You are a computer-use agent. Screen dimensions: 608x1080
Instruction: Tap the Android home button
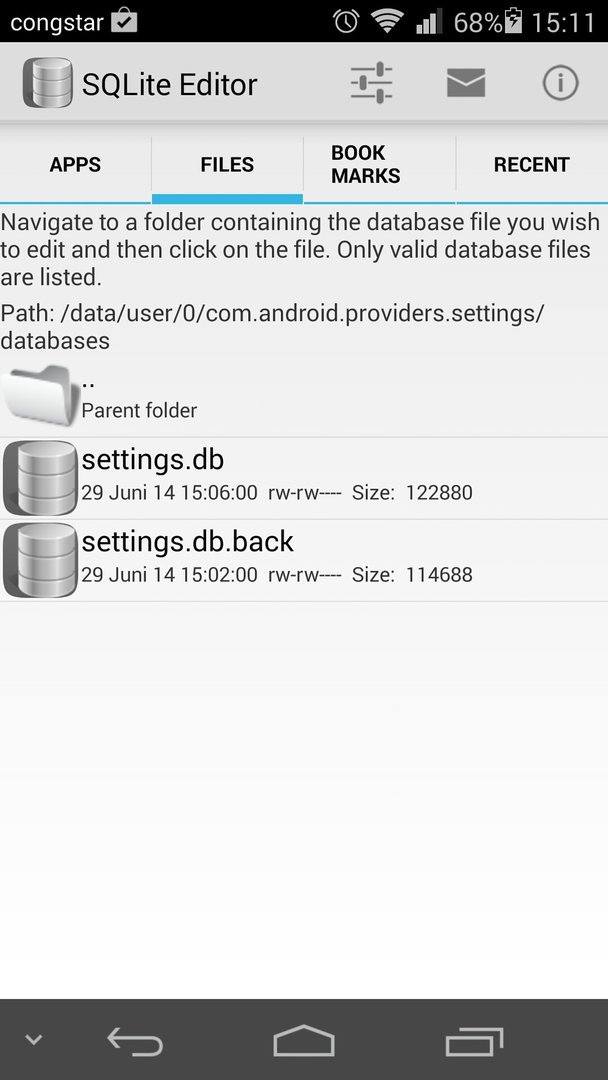point(304,1040)
